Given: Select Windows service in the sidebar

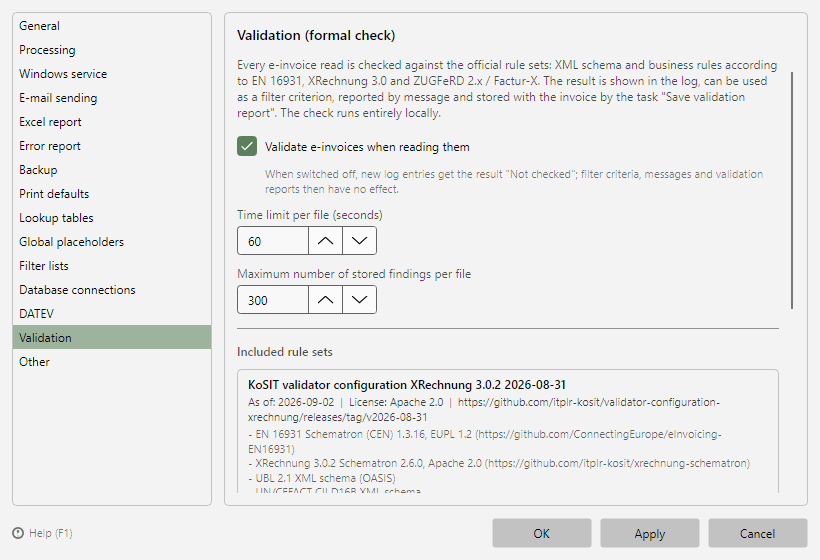Looking at the screenshot, I should click(x=112, y=74).
